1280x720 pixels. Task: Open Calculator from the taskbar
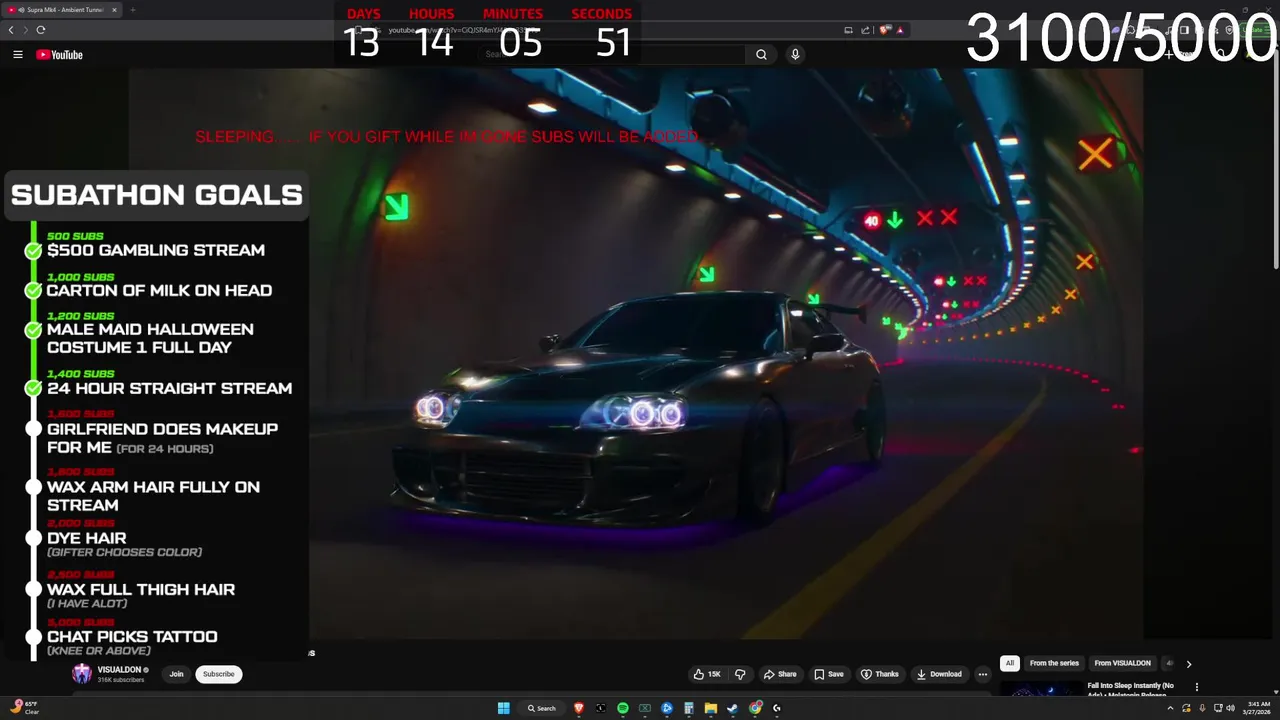(x=688, y=708)
